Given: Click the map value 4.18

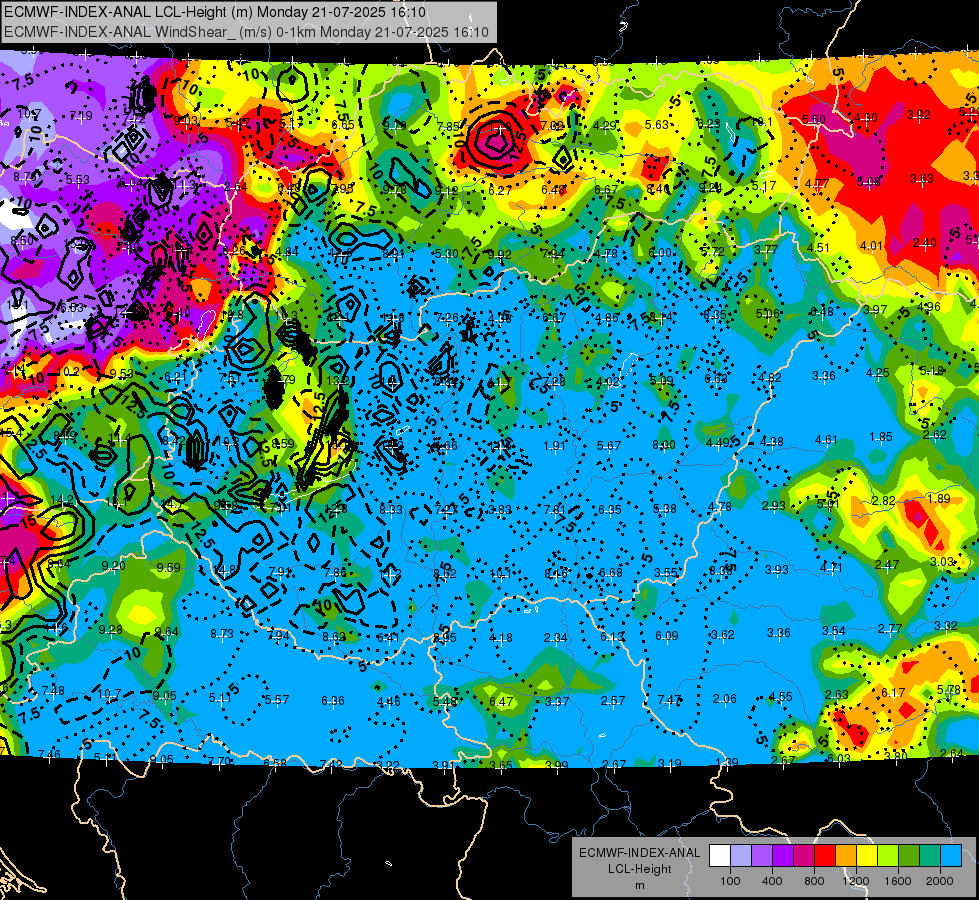Looking at the screenshot, I should [501, 638].
